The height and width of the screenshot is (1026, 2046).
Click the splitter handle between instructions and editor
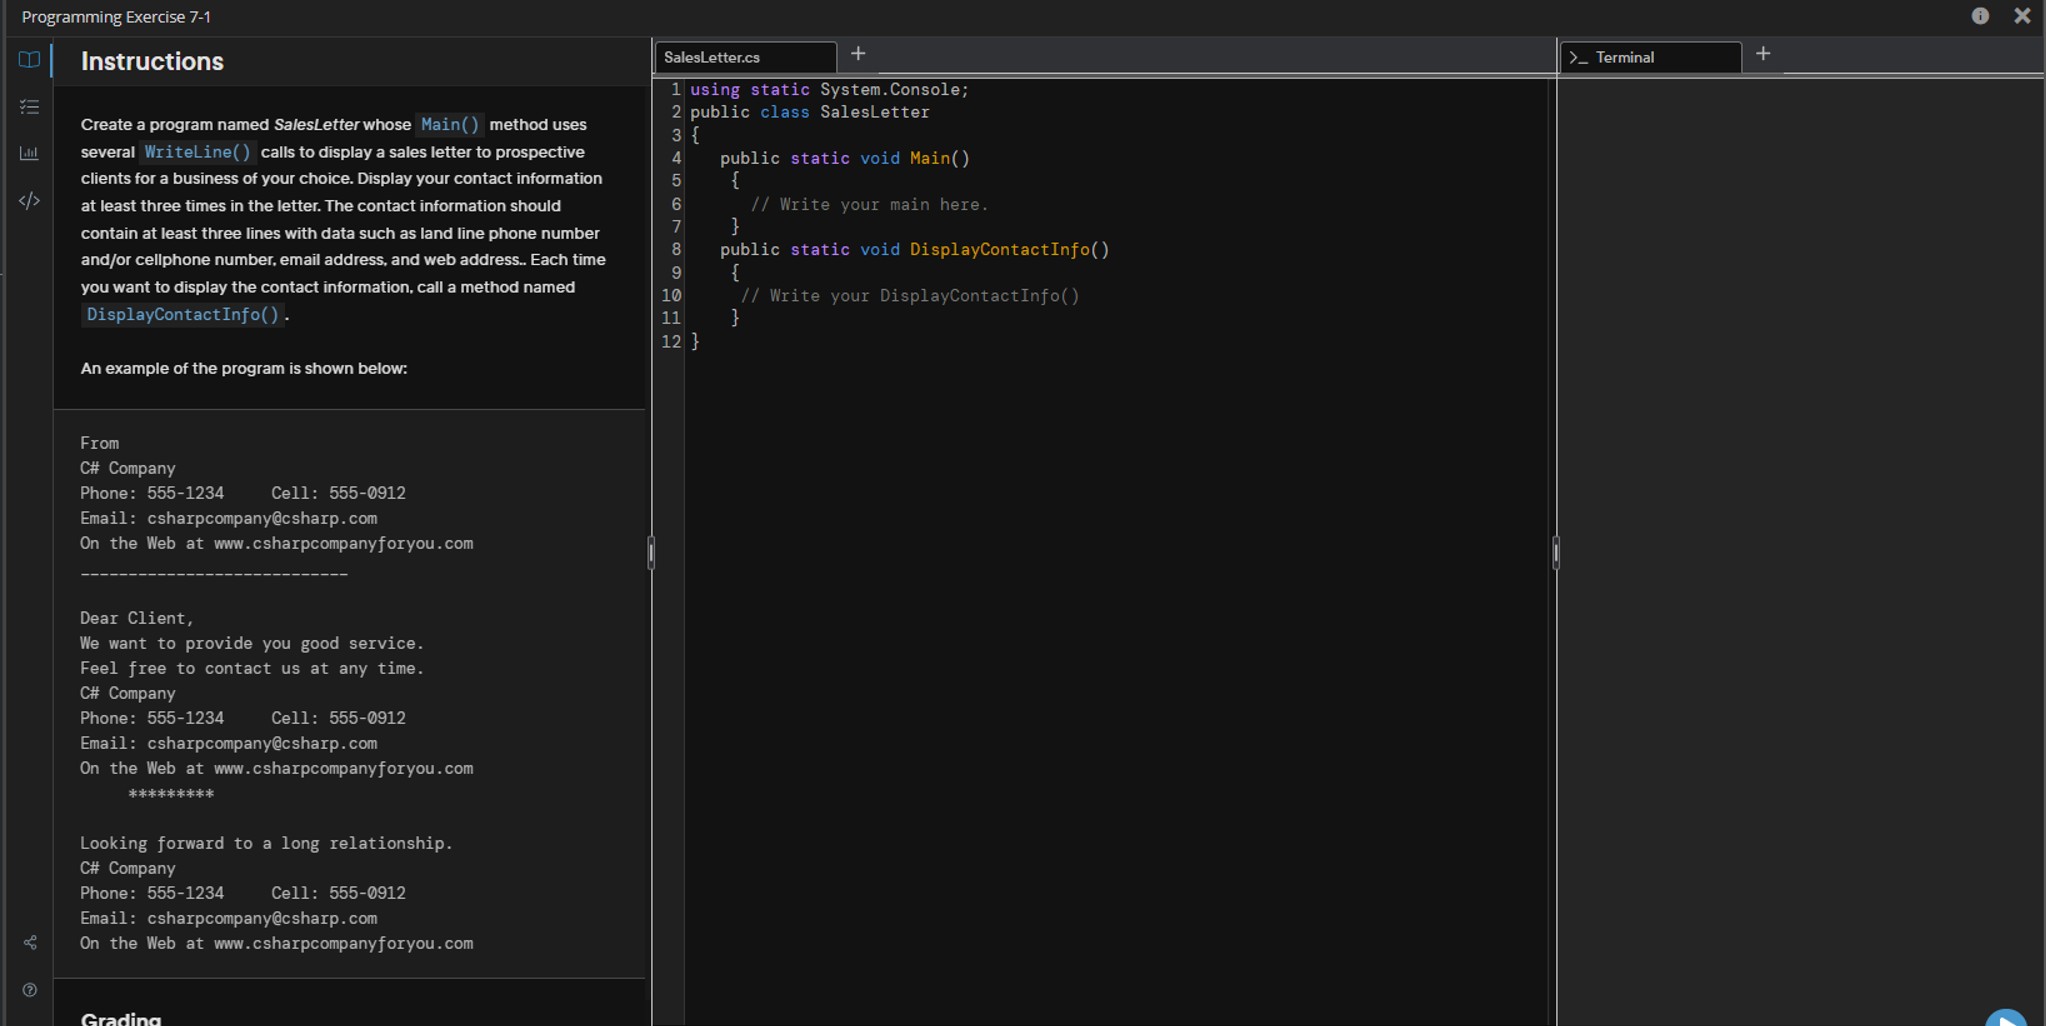(651, 552)
